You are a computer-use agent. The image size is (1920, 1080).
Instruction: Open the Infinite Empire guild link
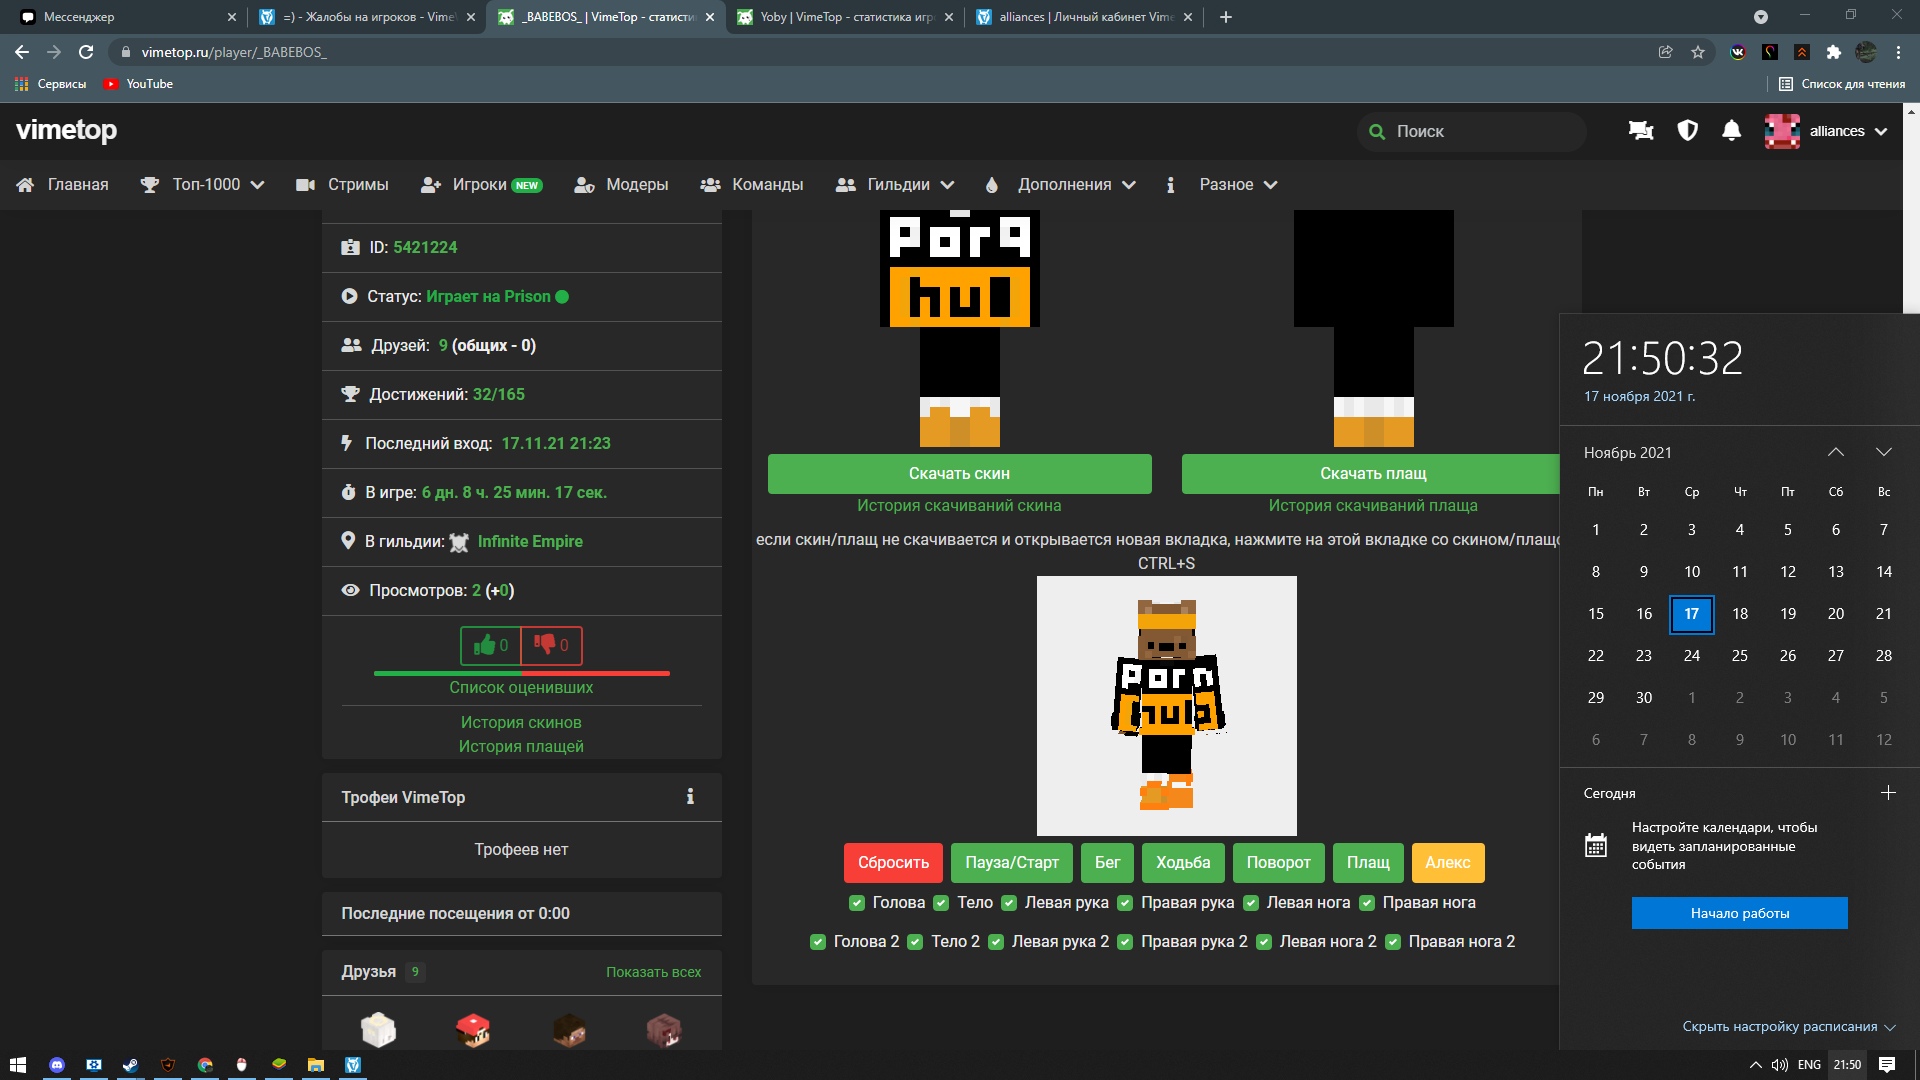click(530, 541)
